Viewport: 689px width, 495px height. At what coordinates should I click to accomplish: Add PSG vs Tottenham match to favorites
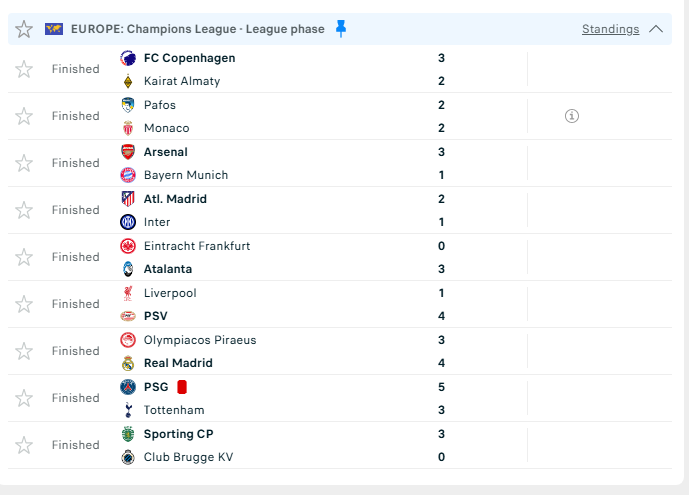click(24, 398)
